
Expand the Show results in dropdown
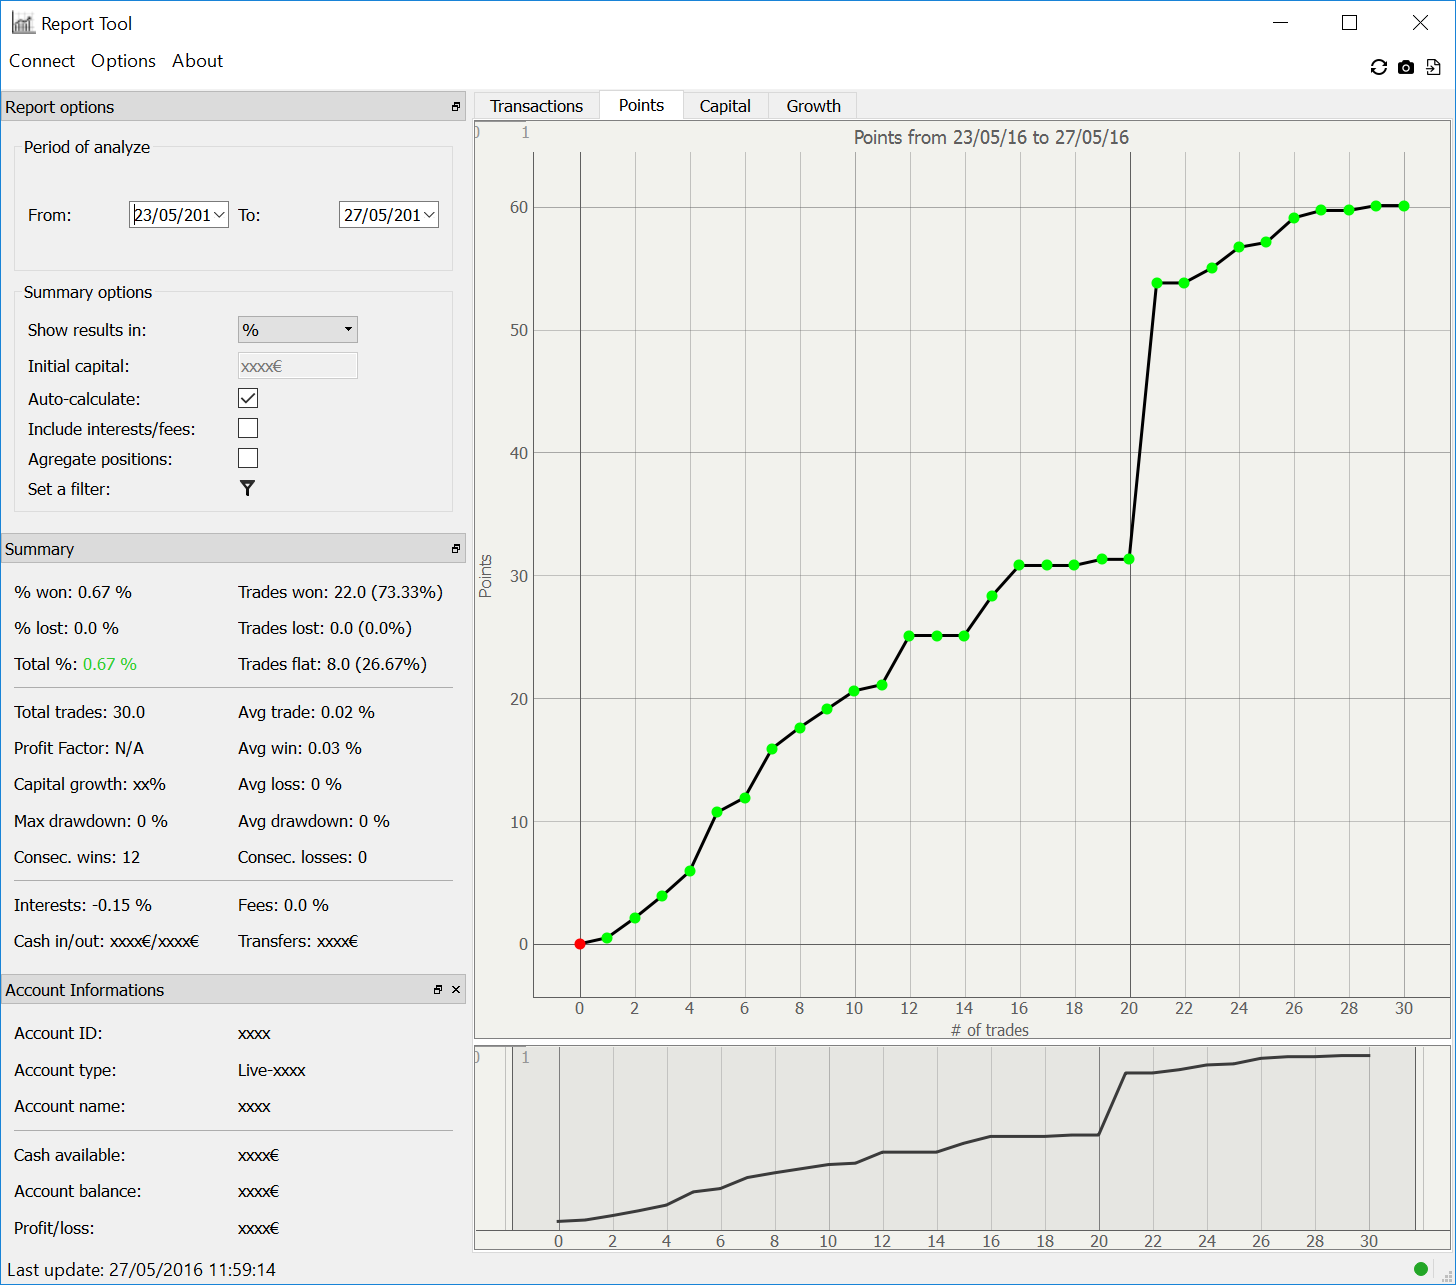pyautogui.click(x=298, y=330)
